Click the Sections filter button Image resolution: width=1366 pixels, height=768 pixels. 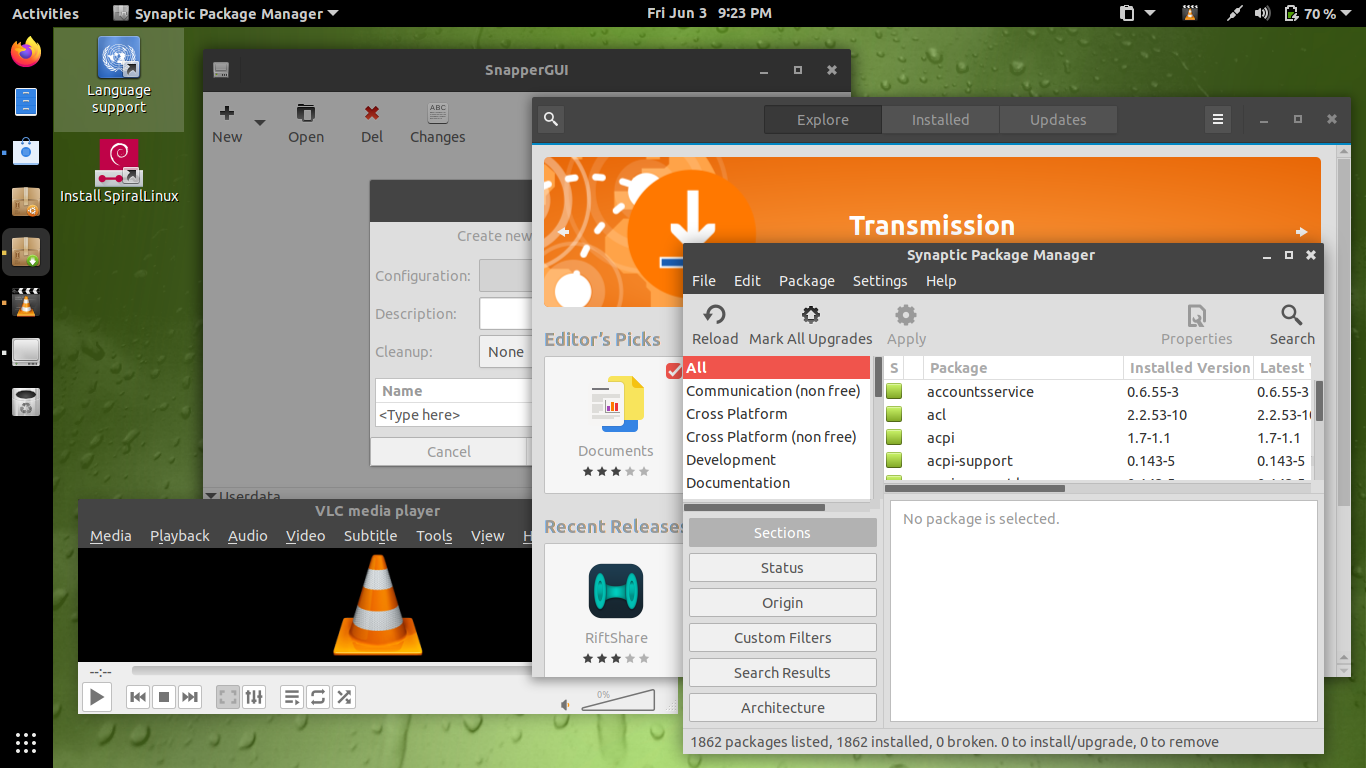(x=782, y=533)
